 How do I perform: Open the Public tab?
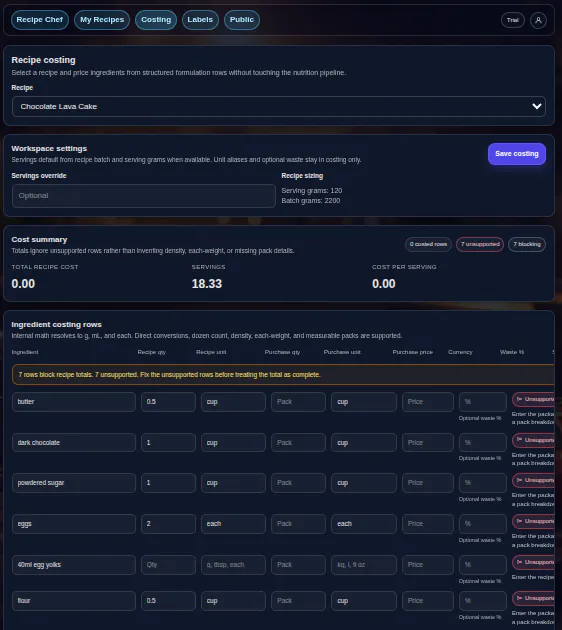click(242, 20)
